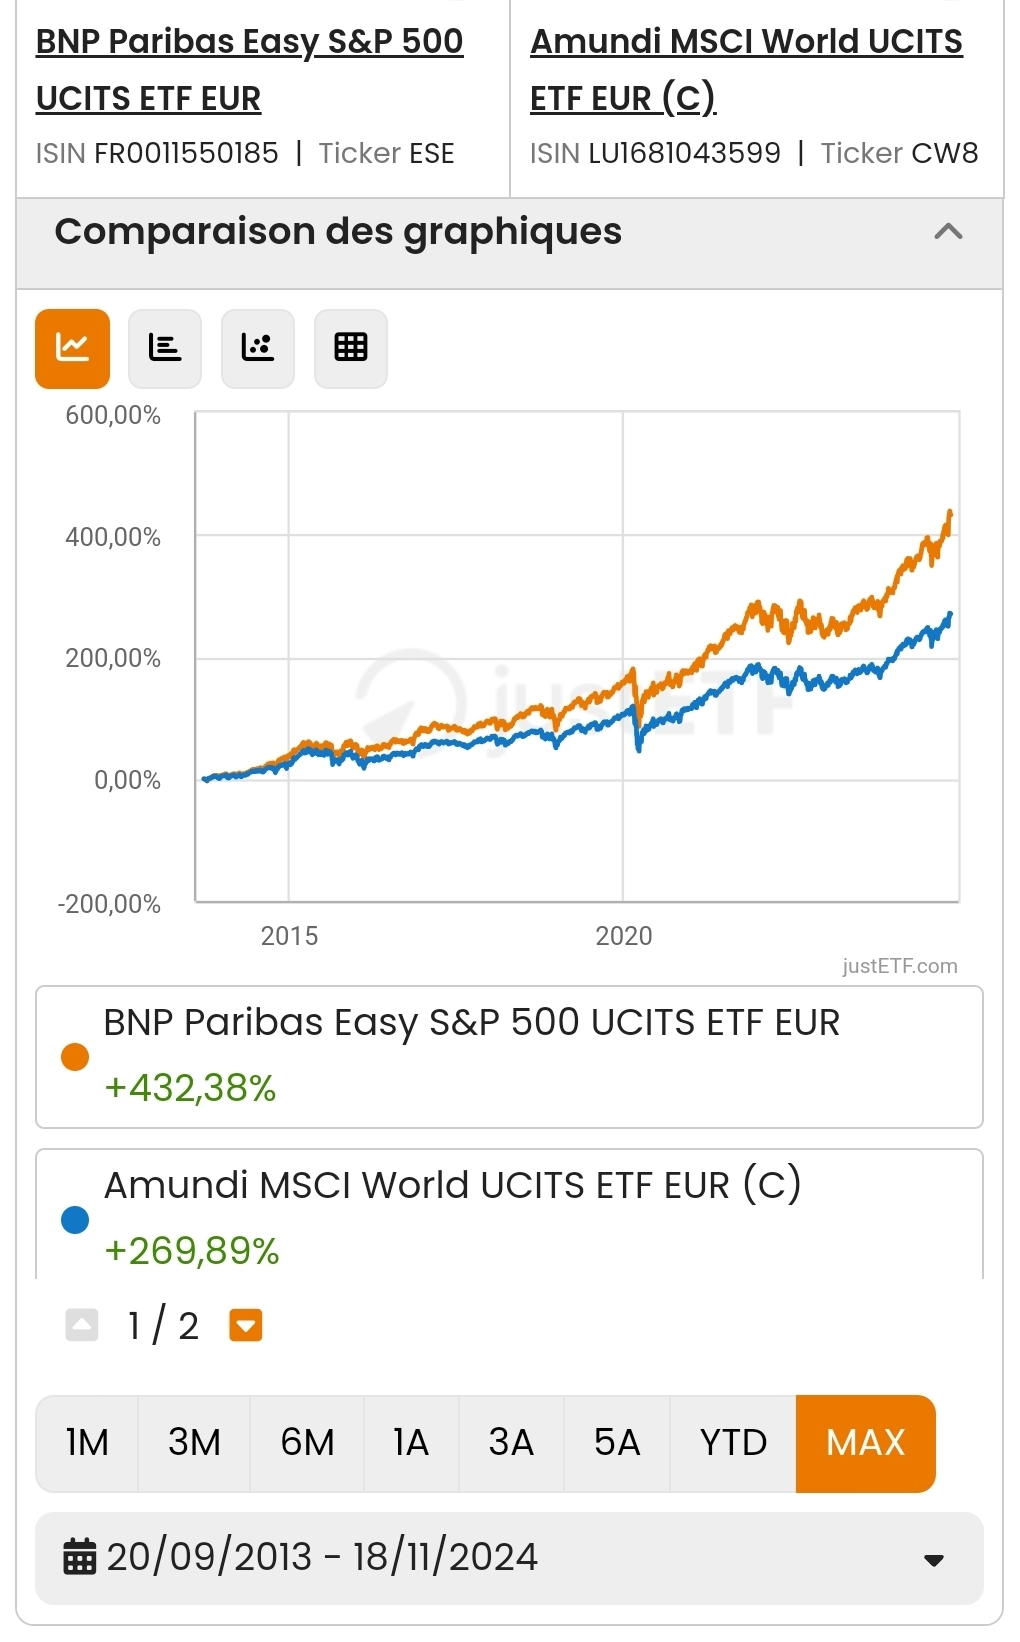This screenshot has width=1020, height=1642.
Task: Collapse the Comparaison des graphiques section
Action: point(948,232)
